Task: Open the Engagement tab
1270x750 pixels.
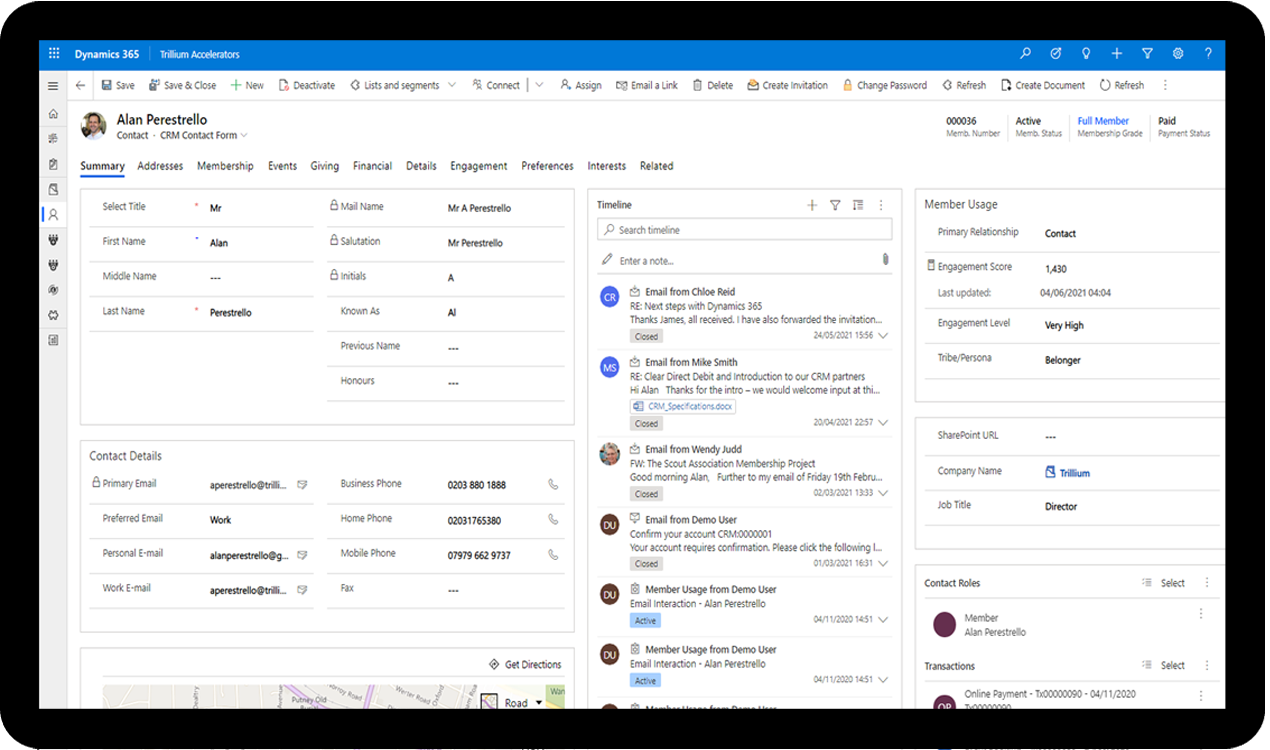Action: [x=478, y=166]
